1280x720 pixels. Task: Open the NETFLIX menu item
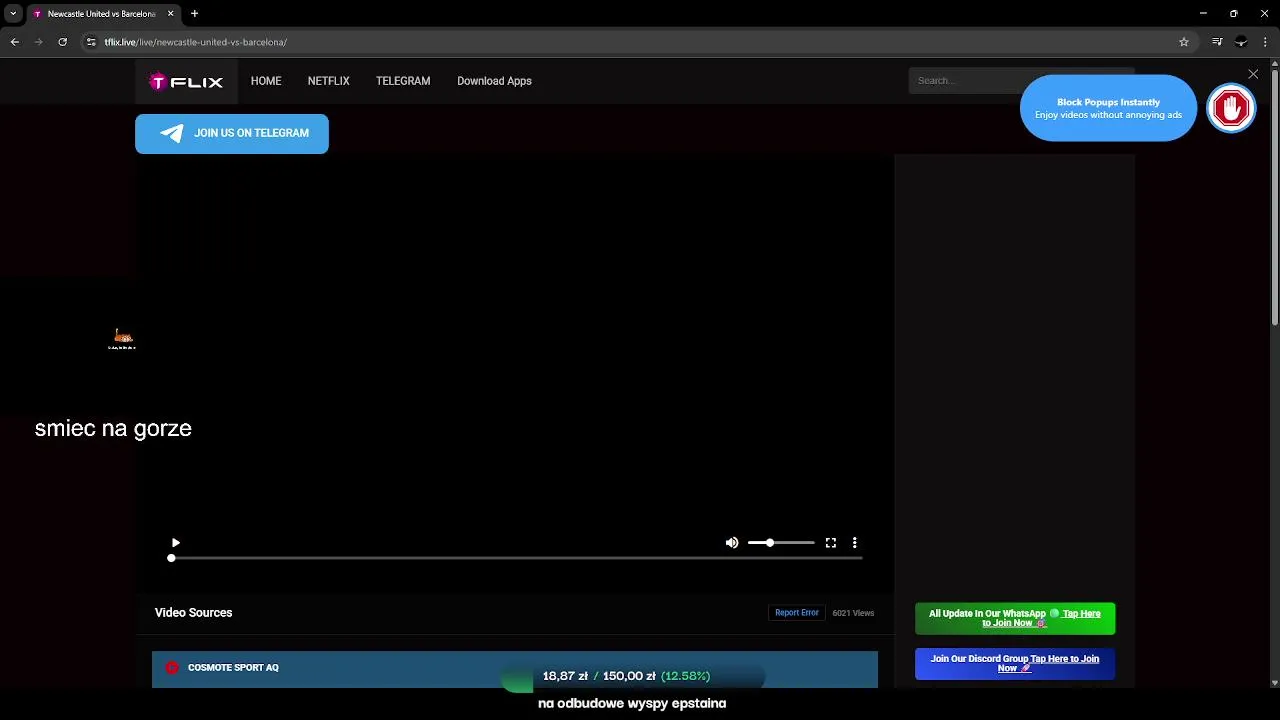click(x=328, y=81)
